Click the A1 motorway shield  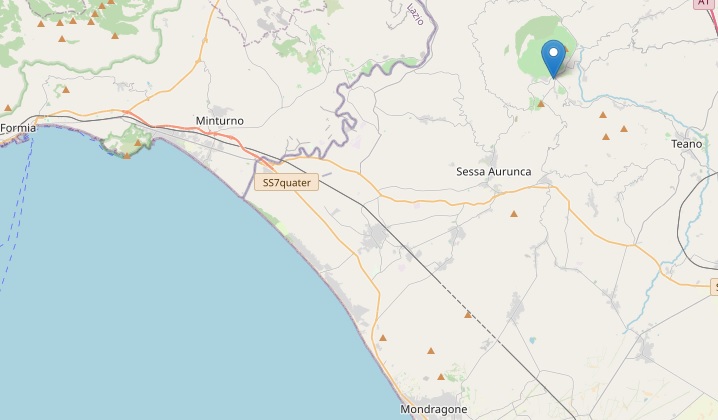pos(704,3)
